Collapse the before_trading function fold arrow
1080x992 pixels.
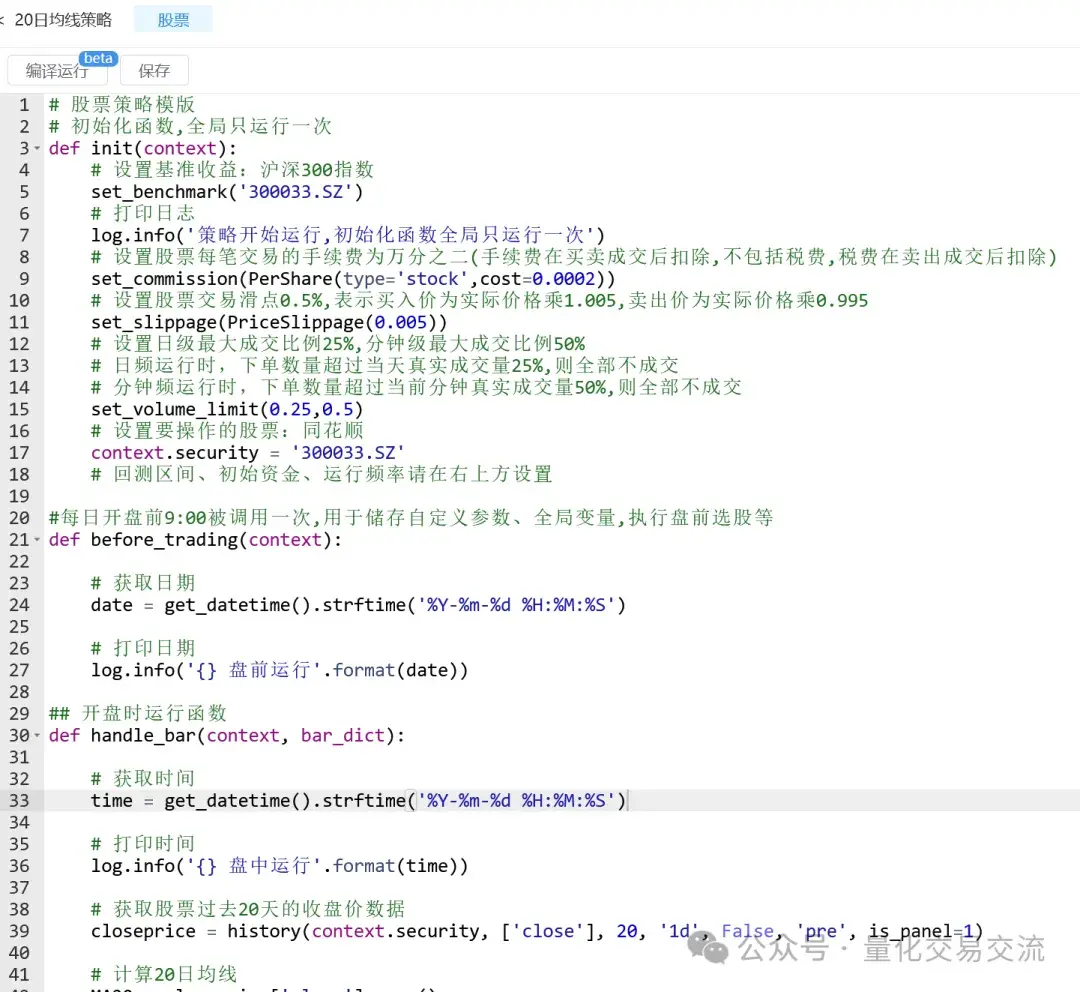pos(38,540)
